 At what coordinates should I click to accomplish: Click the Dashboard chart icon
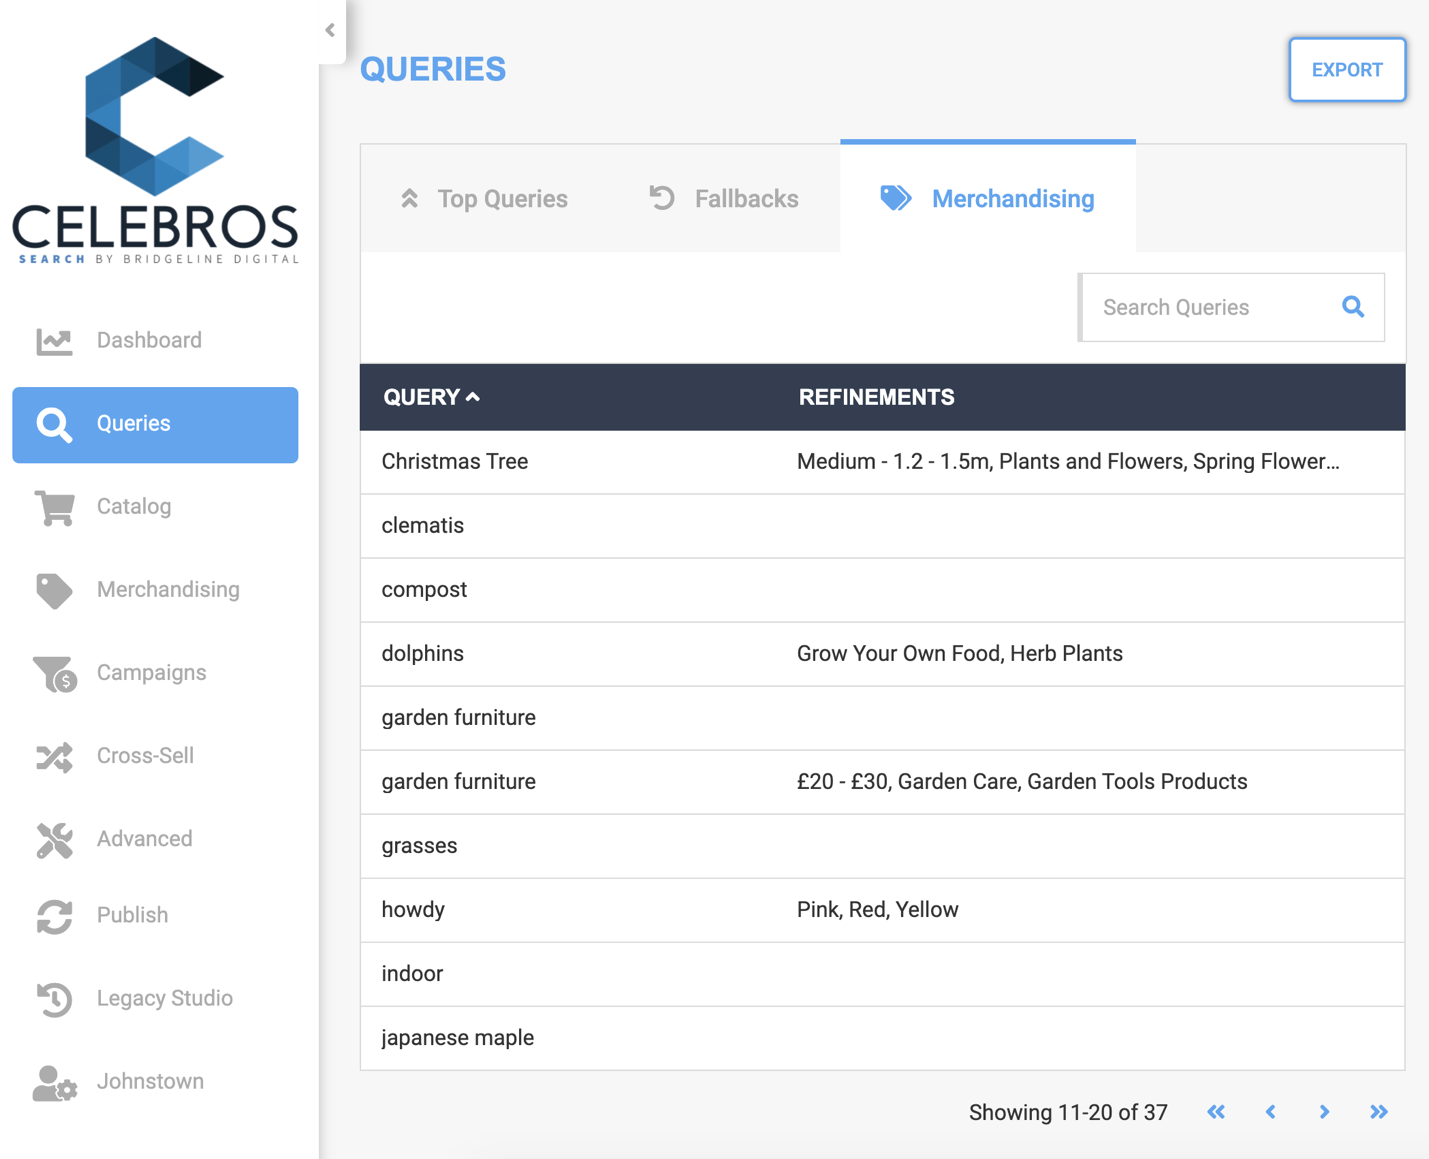[x=54, y=341]
